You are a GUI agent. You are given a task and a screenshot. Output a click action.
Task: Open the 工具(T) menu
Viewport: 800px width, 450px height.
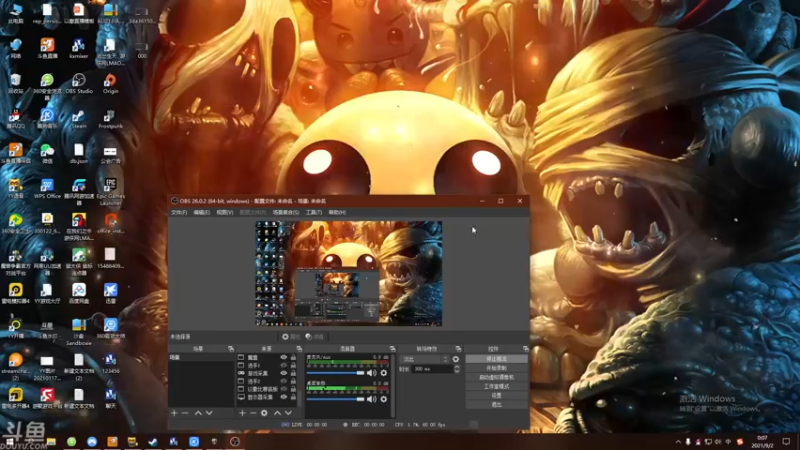pos(314,212)
